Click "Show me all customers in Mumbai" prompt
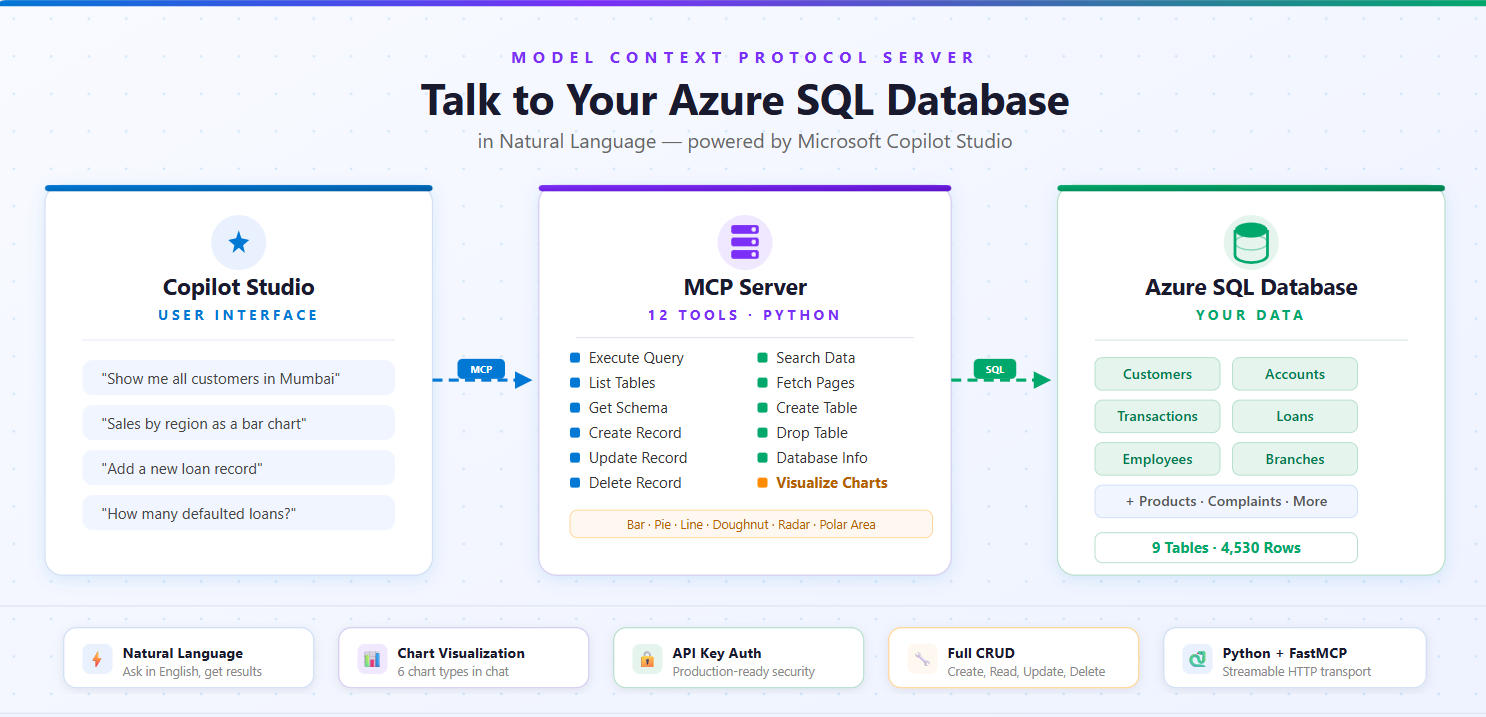 [238, 378]
